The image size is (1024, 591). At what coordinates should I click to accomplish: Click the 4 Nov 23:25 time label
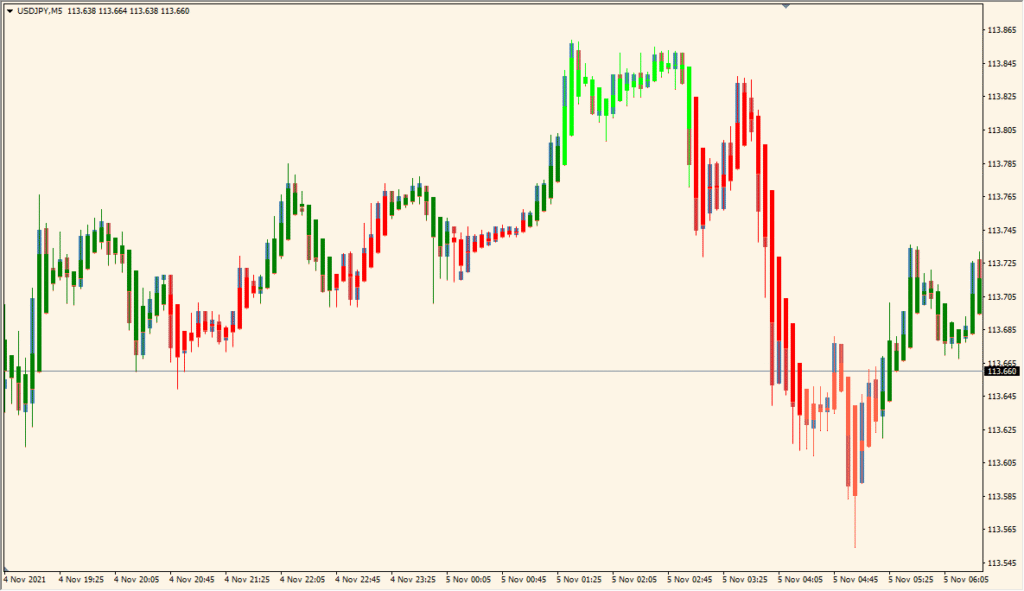413,579
